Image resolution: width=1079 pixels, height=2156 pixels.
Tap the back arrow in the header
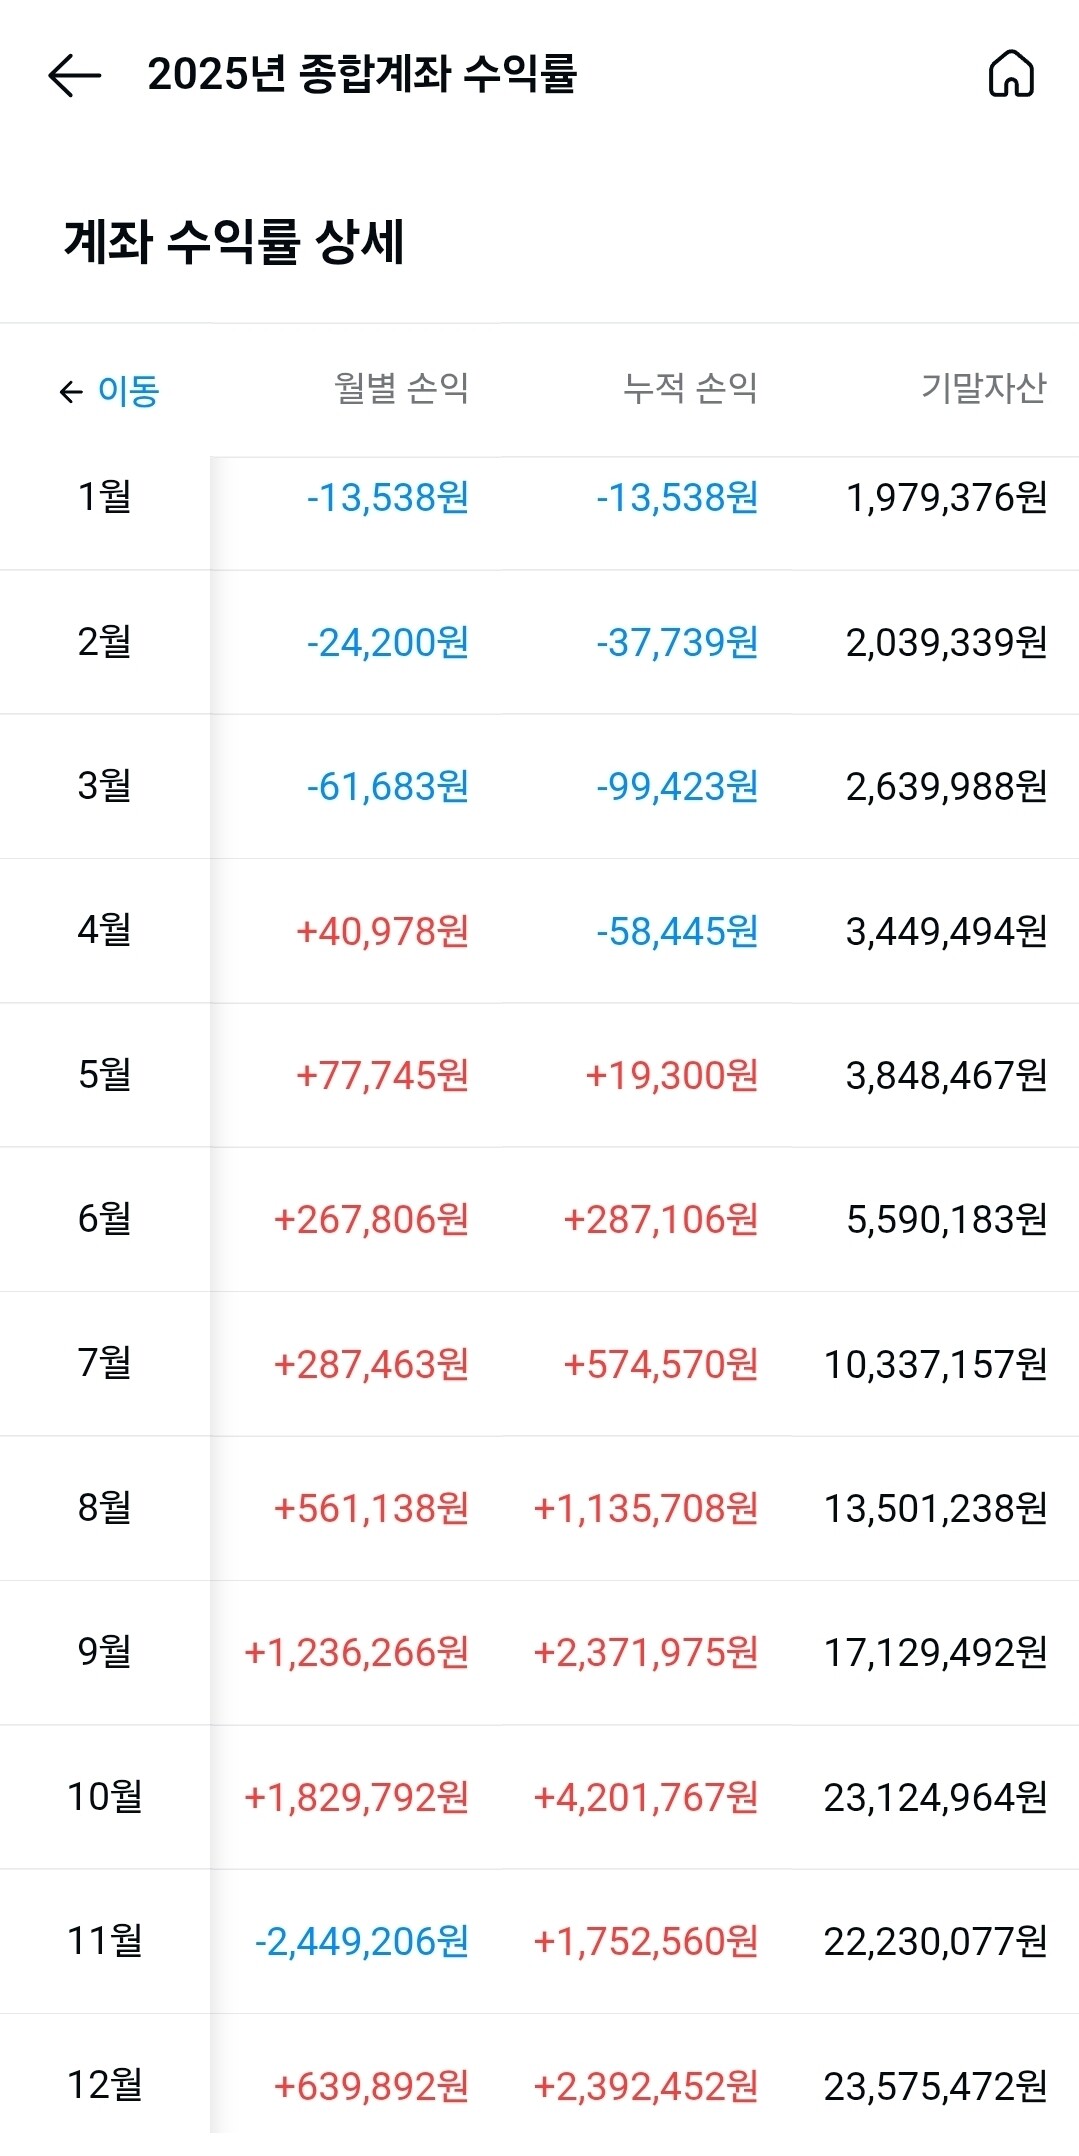tap(75, 75)
